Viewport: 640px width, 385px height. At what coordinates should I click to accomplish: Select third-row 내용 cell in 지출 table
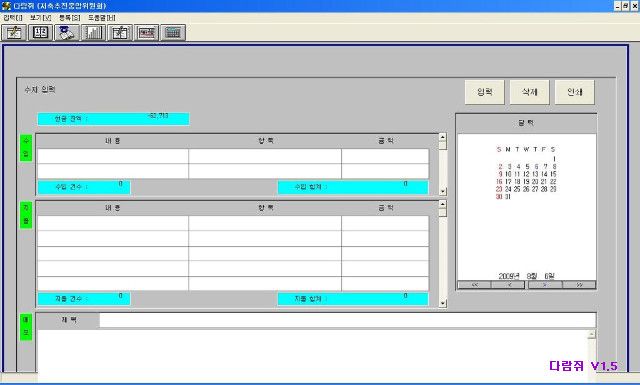point(113,254)
